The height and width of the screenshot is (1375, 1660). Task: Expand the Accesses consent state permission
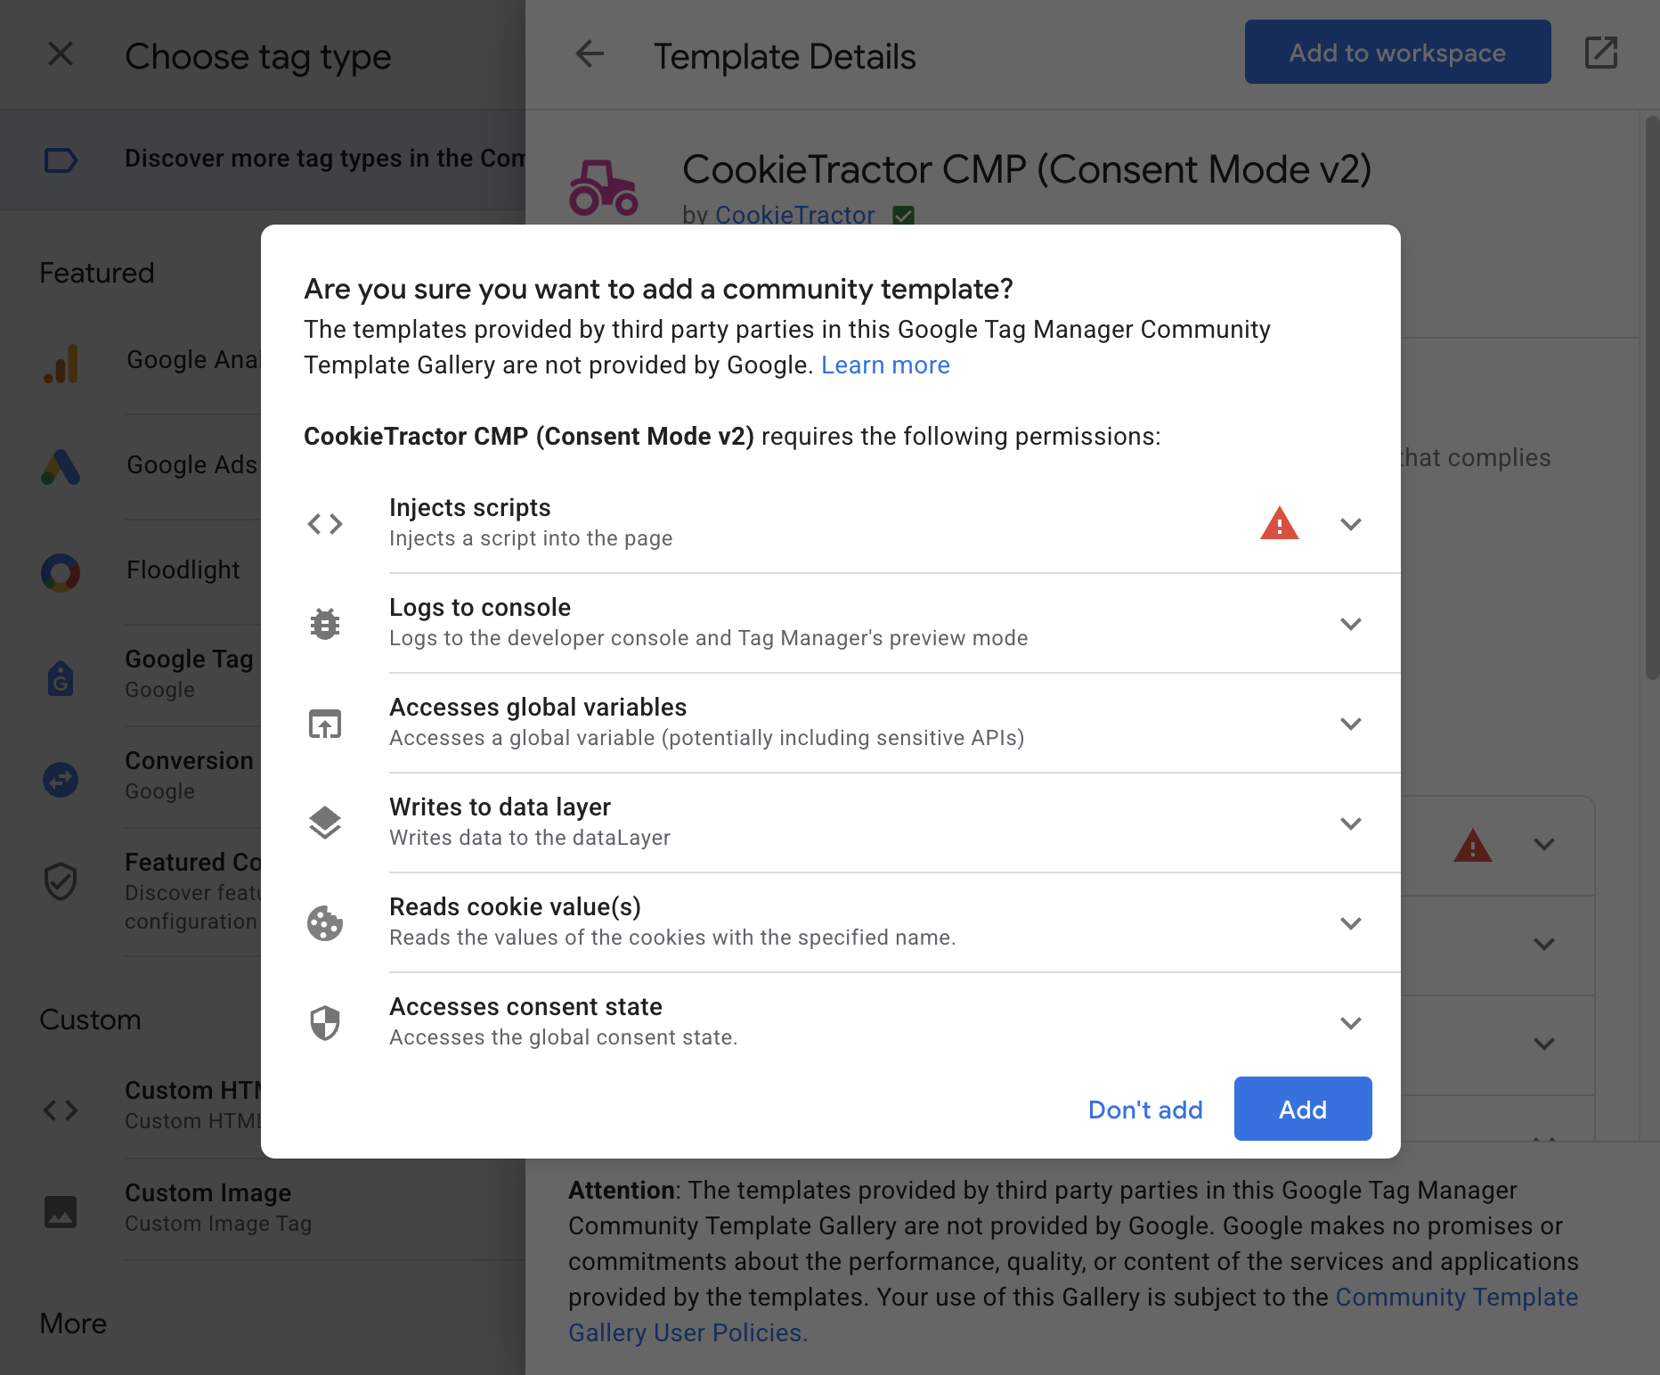(x=1350, y=1023)
